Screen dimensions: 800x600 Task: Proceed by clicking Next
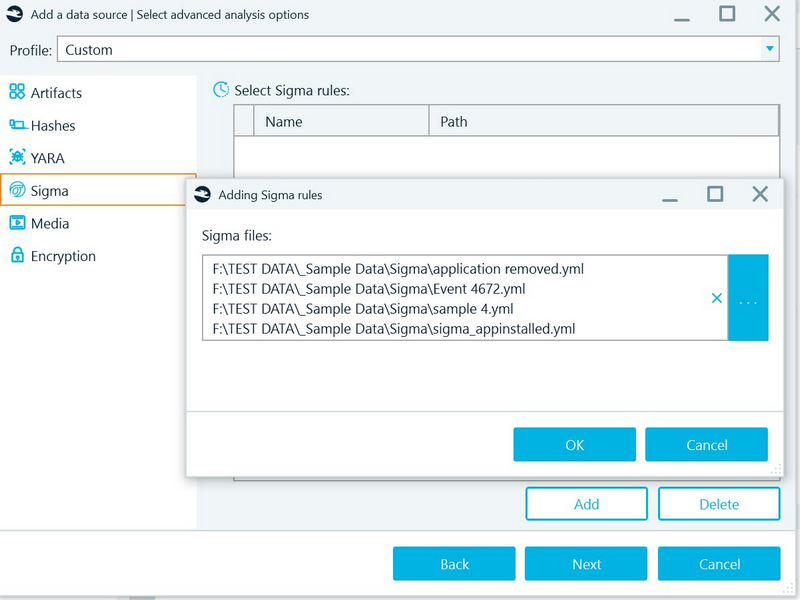click(586, 563)
